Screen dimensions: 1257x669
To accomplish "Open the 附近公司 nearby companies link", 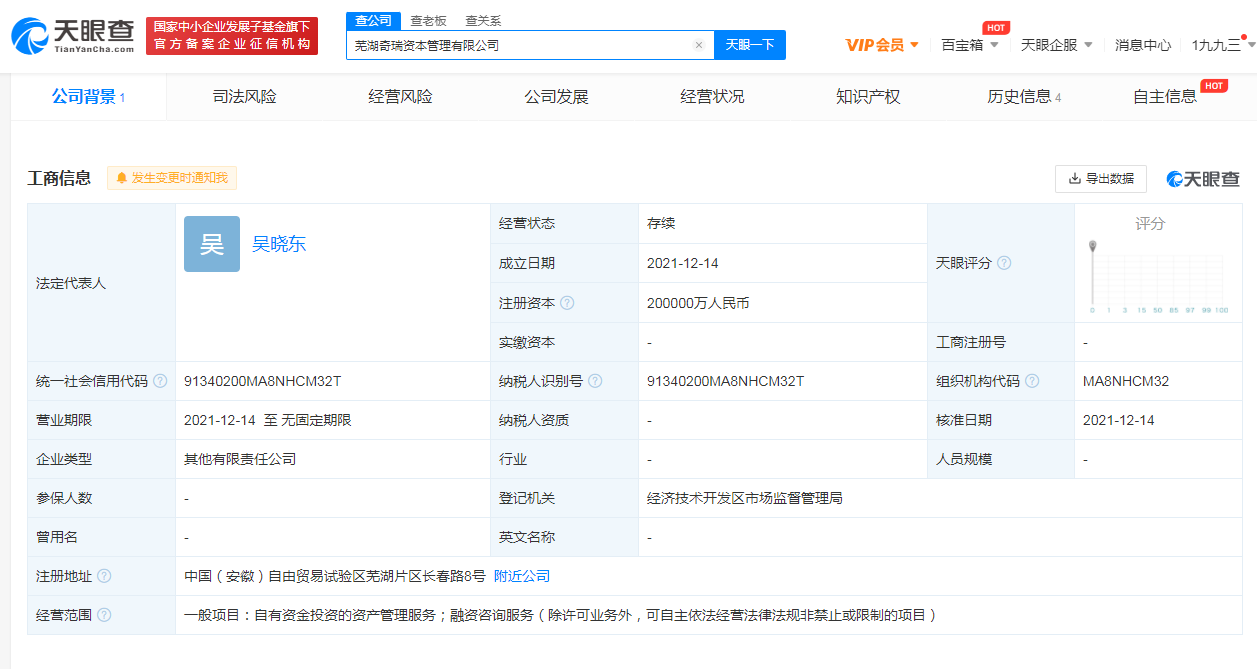I will pyautogui.click(x=522, y=576).
